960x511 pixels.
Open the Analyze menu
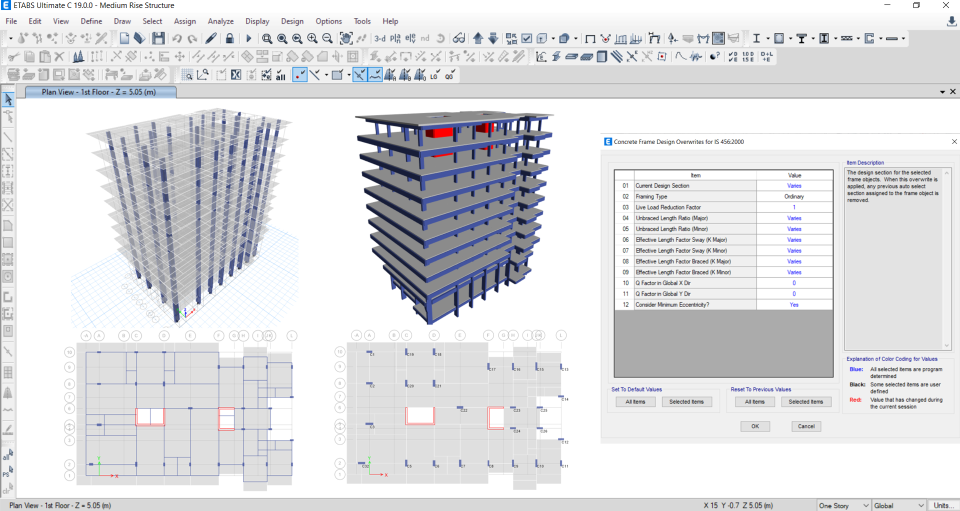(x=221, y=21)
